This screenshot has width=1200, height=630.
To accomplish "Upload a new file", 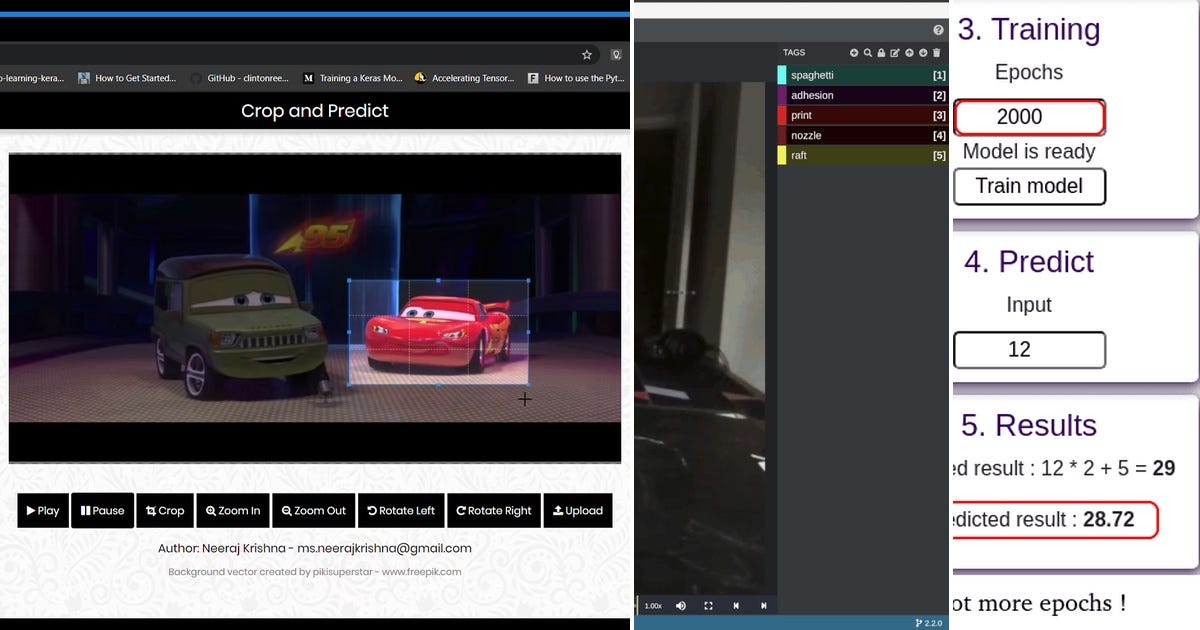I will pos(578,510).
